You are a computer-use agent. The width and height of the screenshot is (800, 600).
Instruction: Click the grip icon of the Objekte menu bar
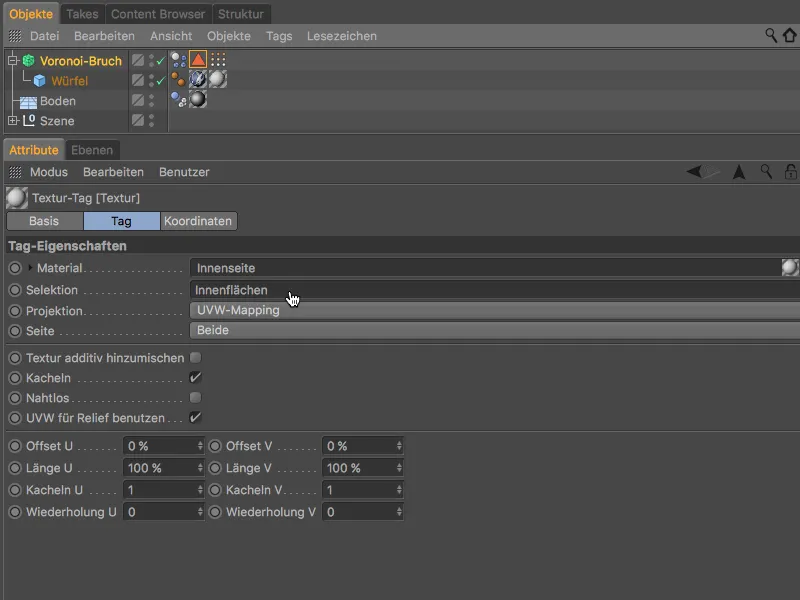tap(15, 36)
